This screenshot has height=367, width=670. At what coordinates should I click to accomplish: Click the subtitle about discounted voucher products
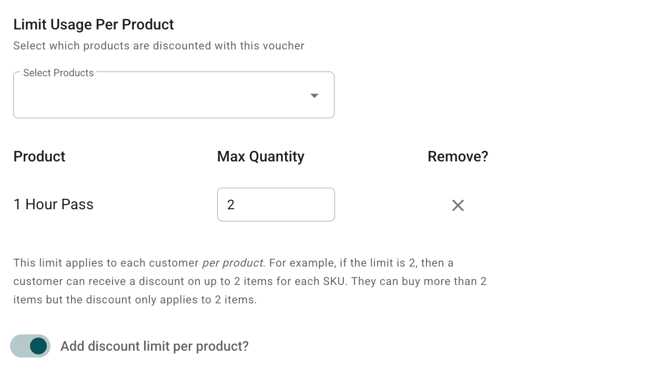(159, 46)
